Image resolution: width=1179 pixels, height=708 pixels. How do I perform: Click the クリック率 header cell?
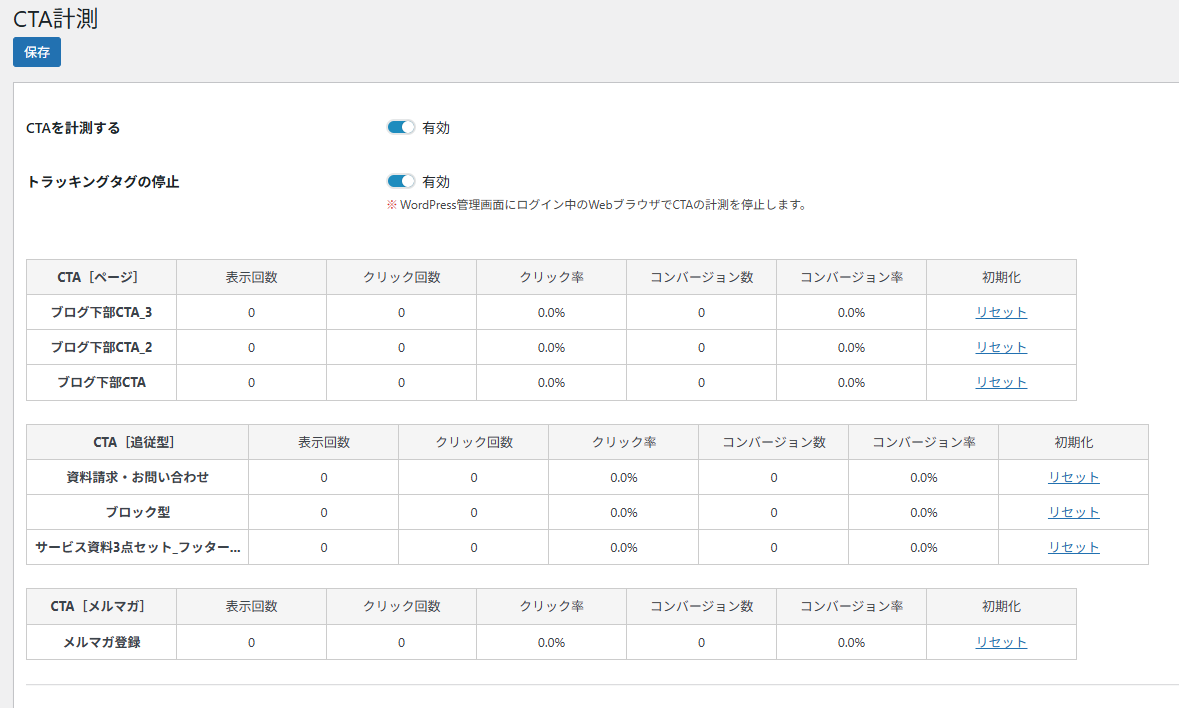(x=551, y=277)
